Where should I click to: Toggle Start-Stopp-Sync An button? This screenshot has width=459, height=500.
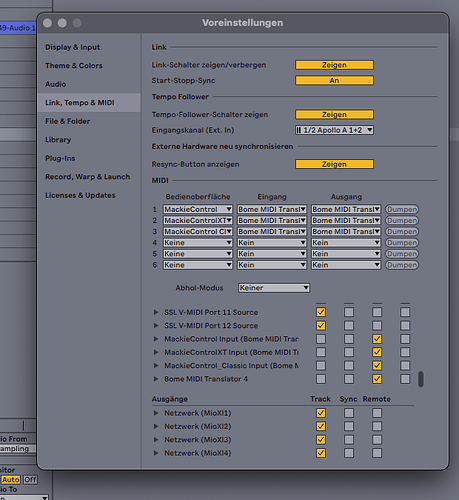click(x=334, y=80)
